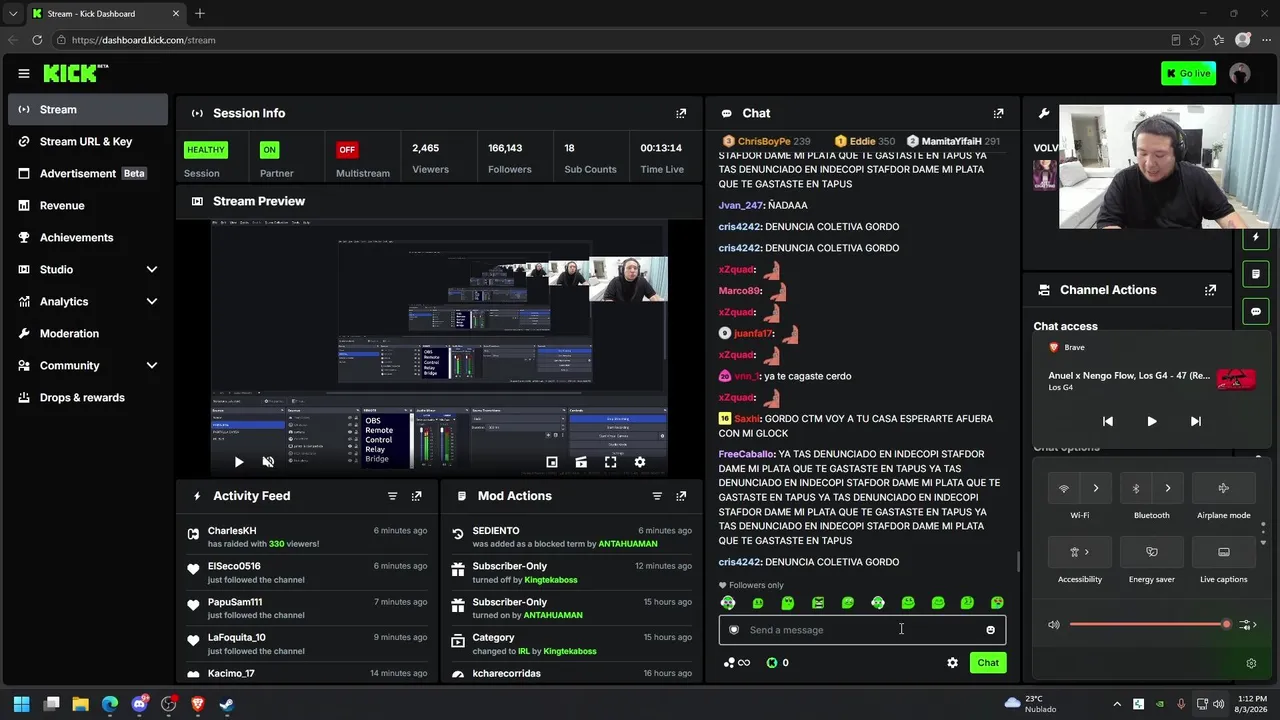1280x720 pixels.
Task: Click the Multistream OFF badge
Action: [347, 150]
